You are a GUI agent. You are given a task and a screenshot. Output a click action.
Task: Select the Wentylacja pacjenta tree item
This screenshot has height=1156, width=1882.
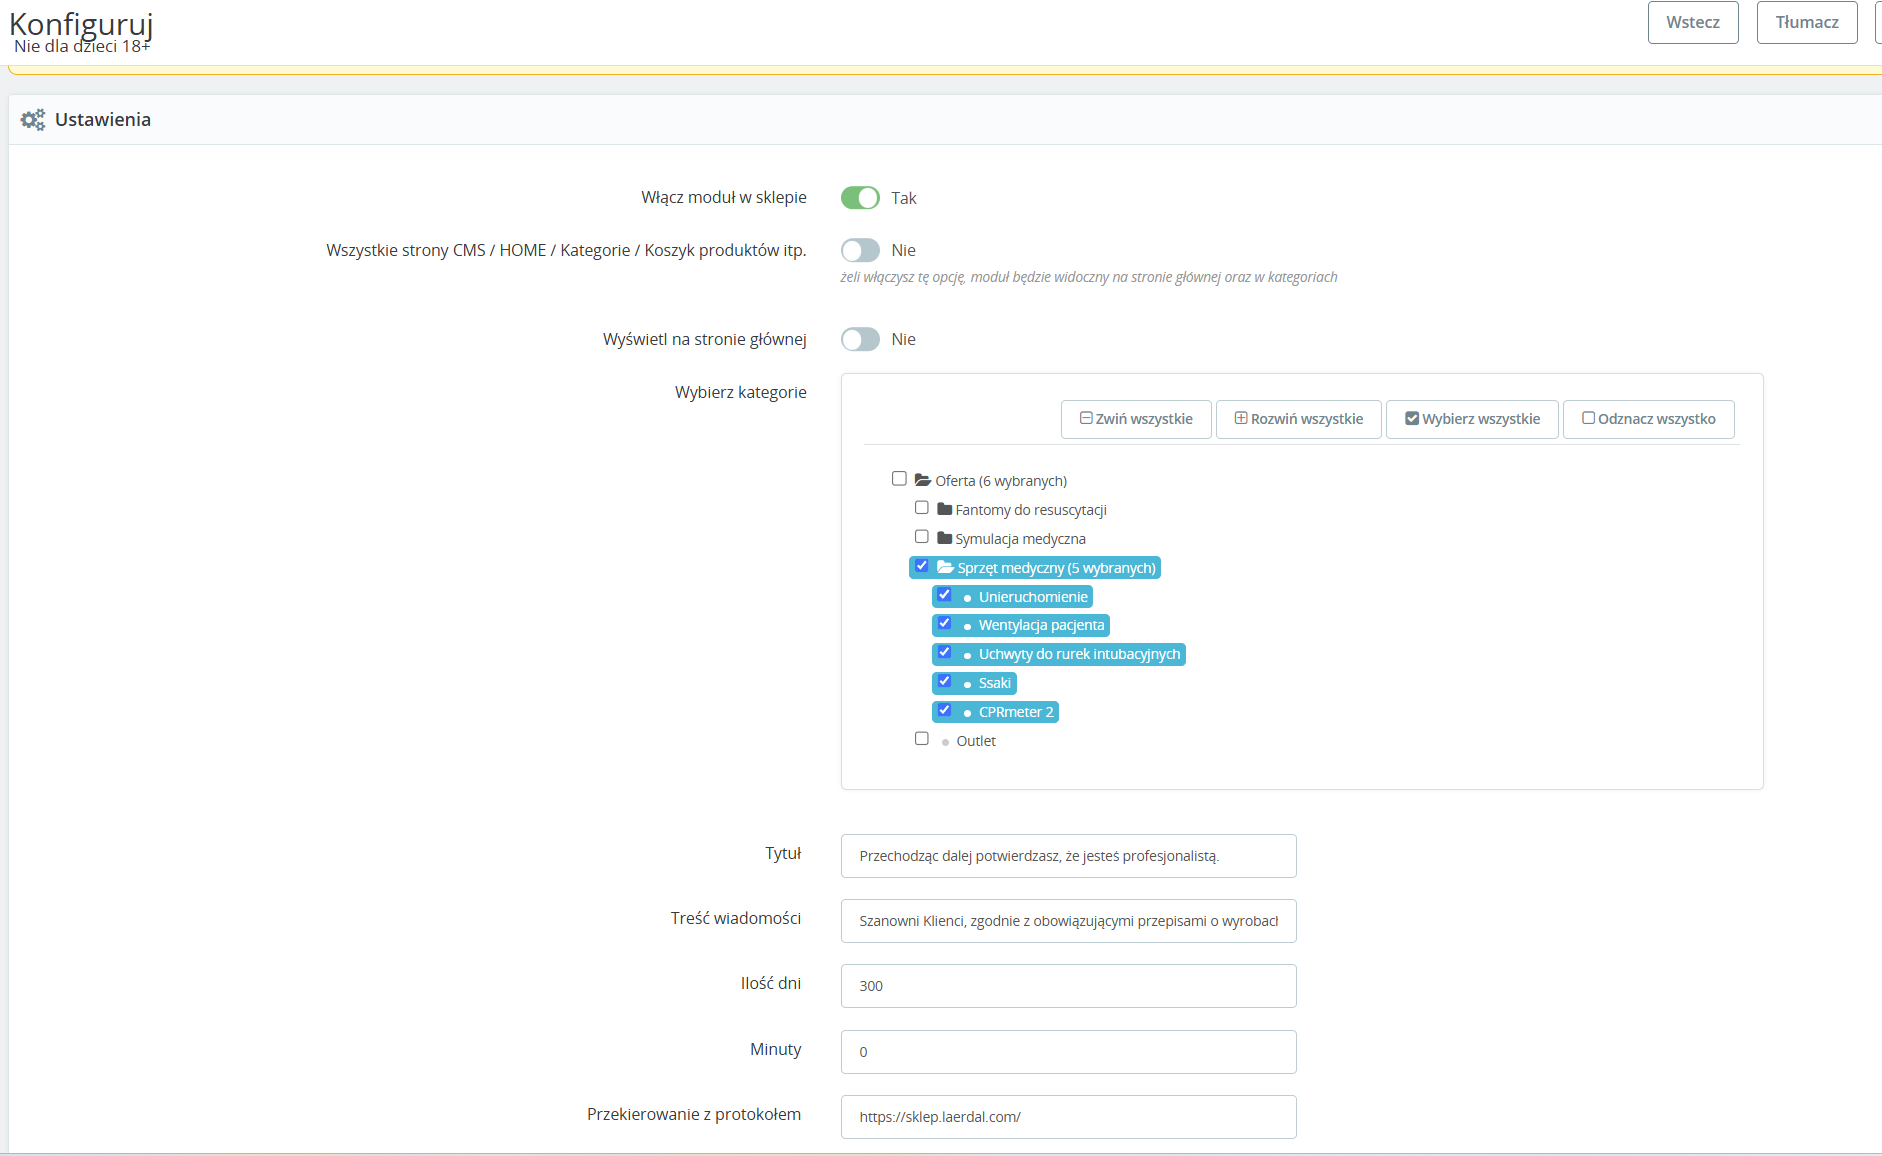point(1041,625)
